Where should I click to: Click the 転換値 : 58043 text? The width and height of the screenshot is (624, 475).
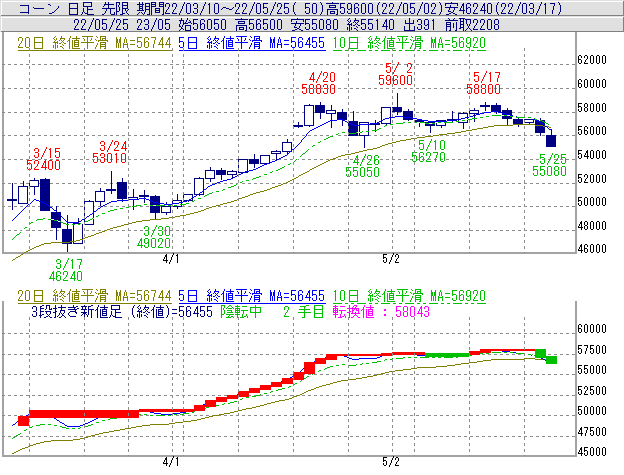click(x=381, y=311)
